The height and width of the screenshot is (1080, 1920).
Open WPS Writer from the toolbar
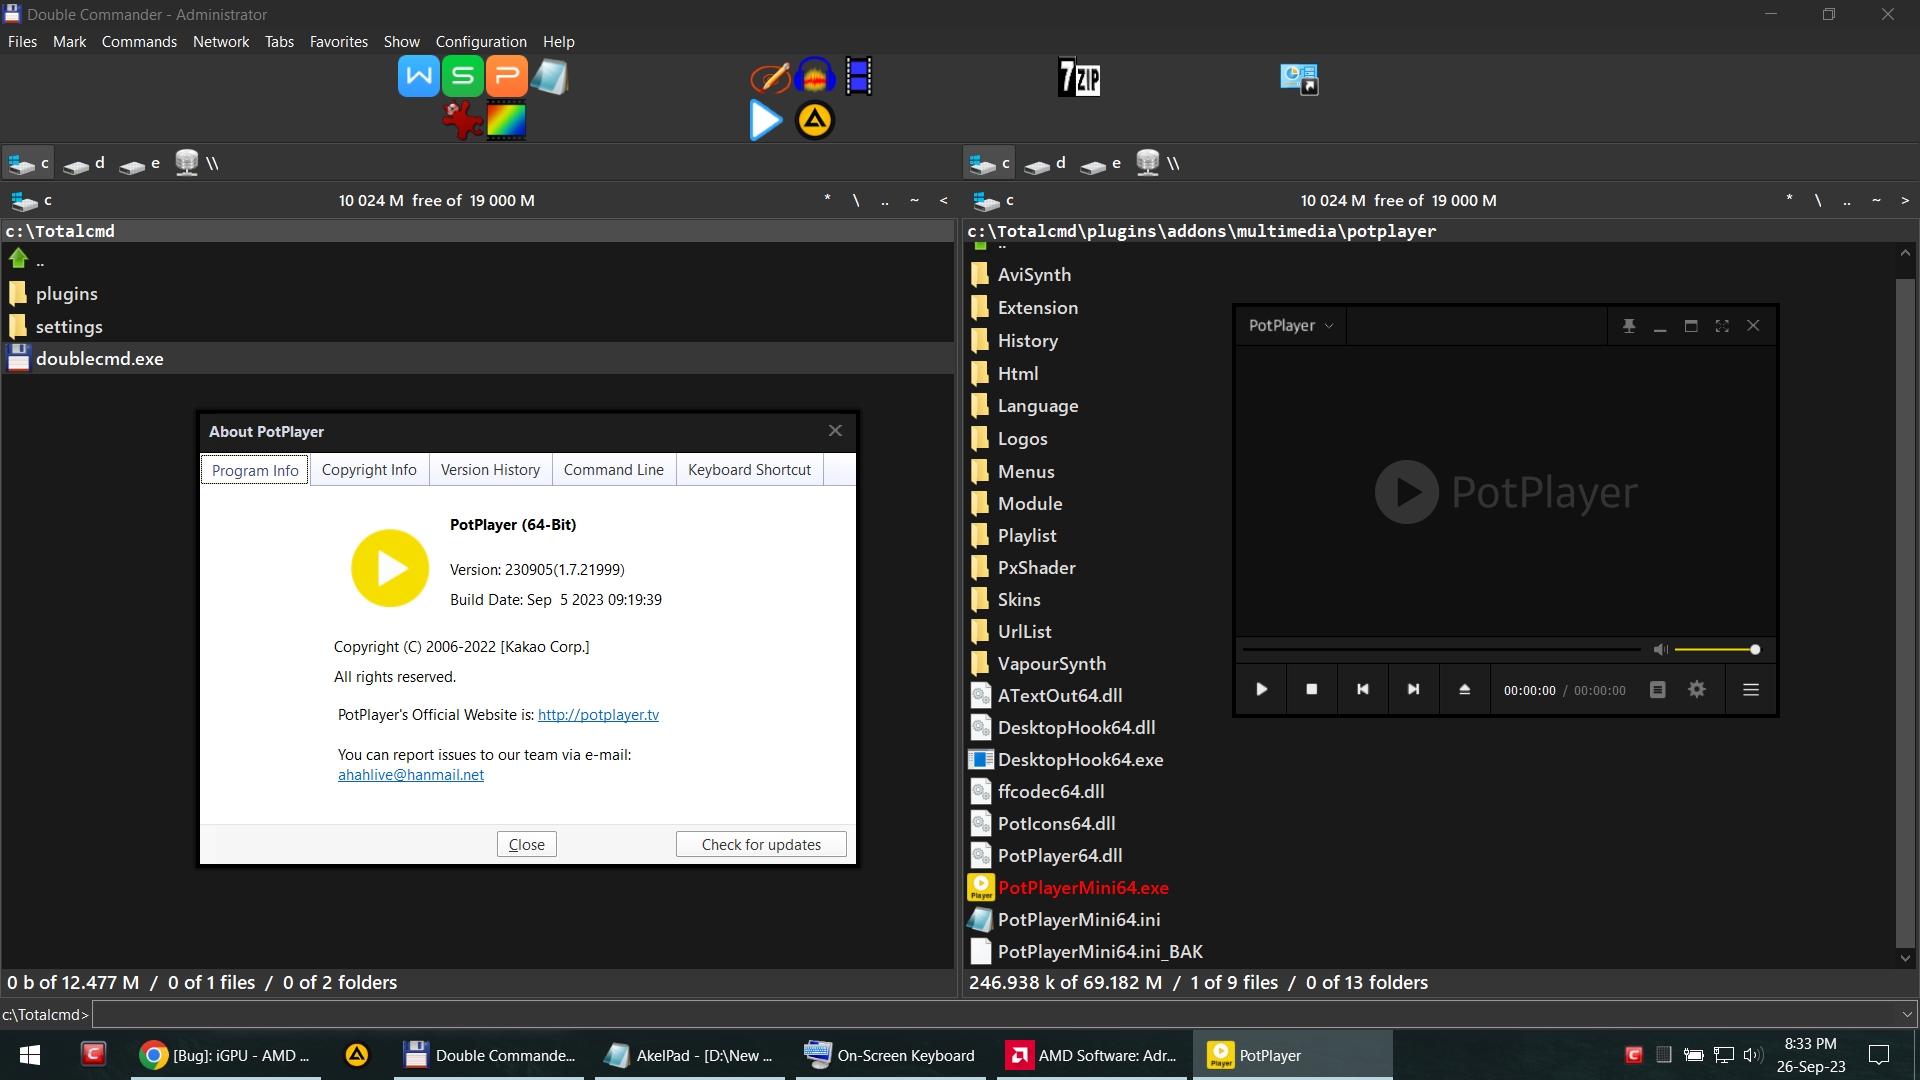pos(417,75)
